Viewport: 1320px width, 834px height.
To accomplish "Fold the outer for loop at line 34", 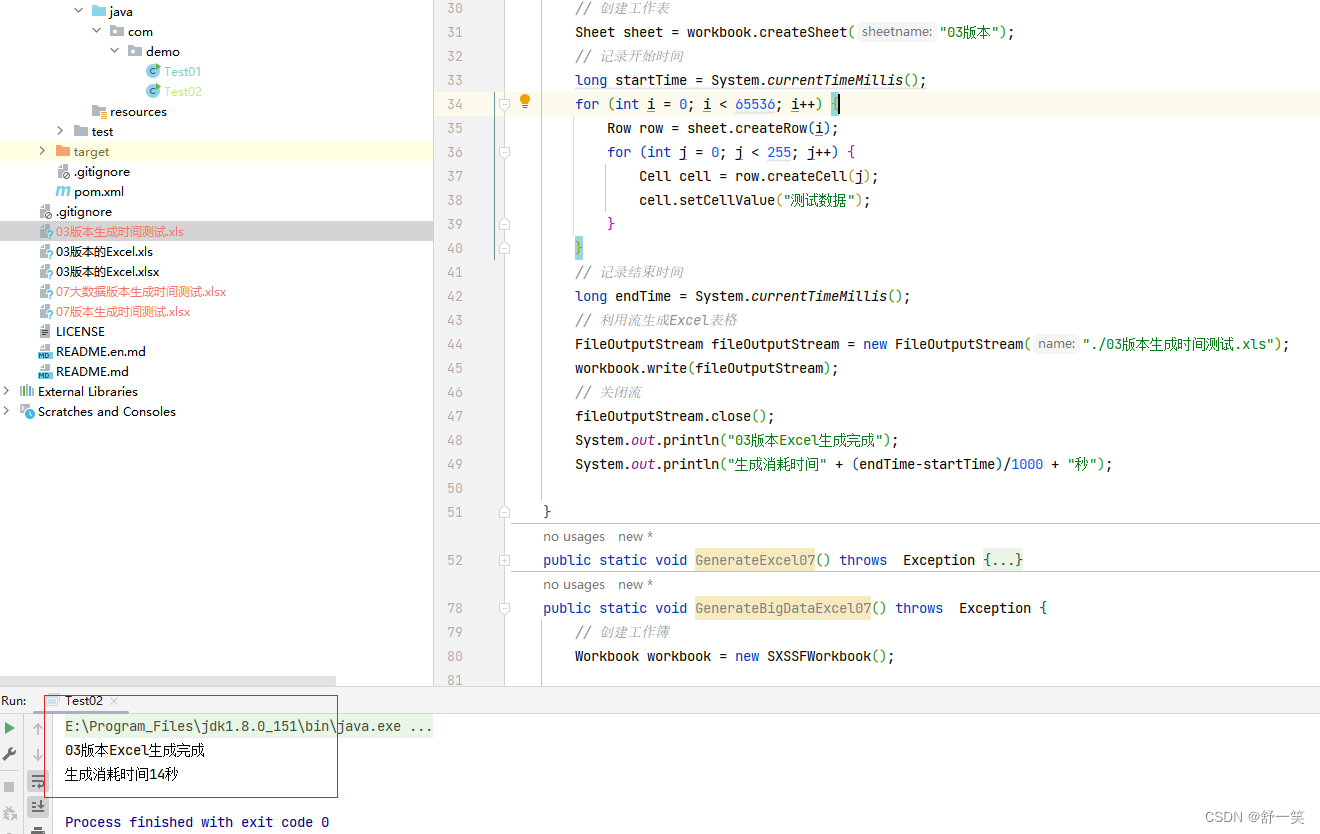I will pos(504,104).
